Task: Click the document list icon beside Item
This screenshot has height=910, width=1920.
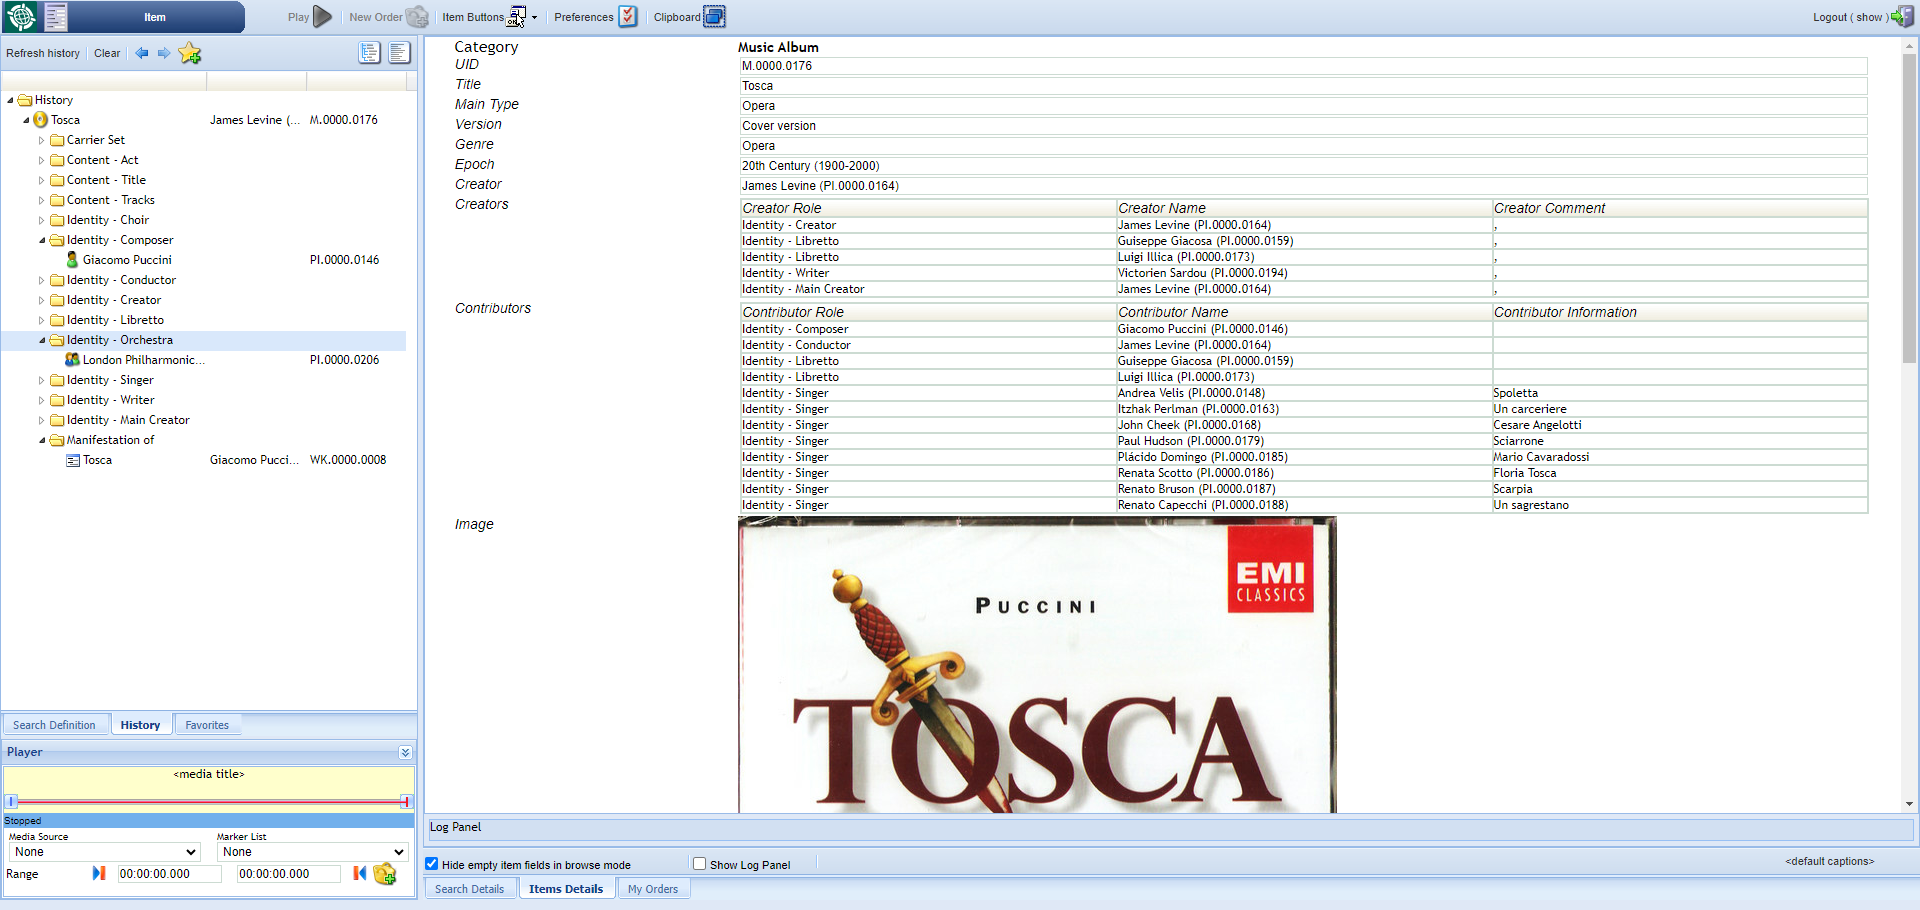Action: pos(56,17)
